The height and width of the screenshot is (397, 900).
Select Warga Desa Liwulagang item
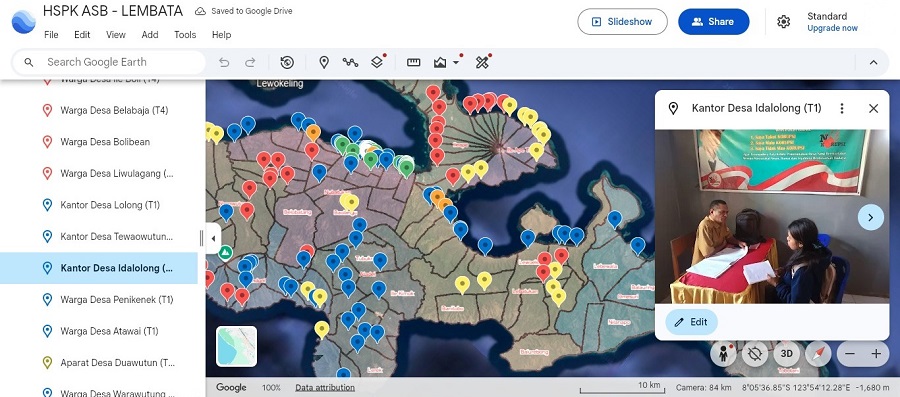click(99, 173)
